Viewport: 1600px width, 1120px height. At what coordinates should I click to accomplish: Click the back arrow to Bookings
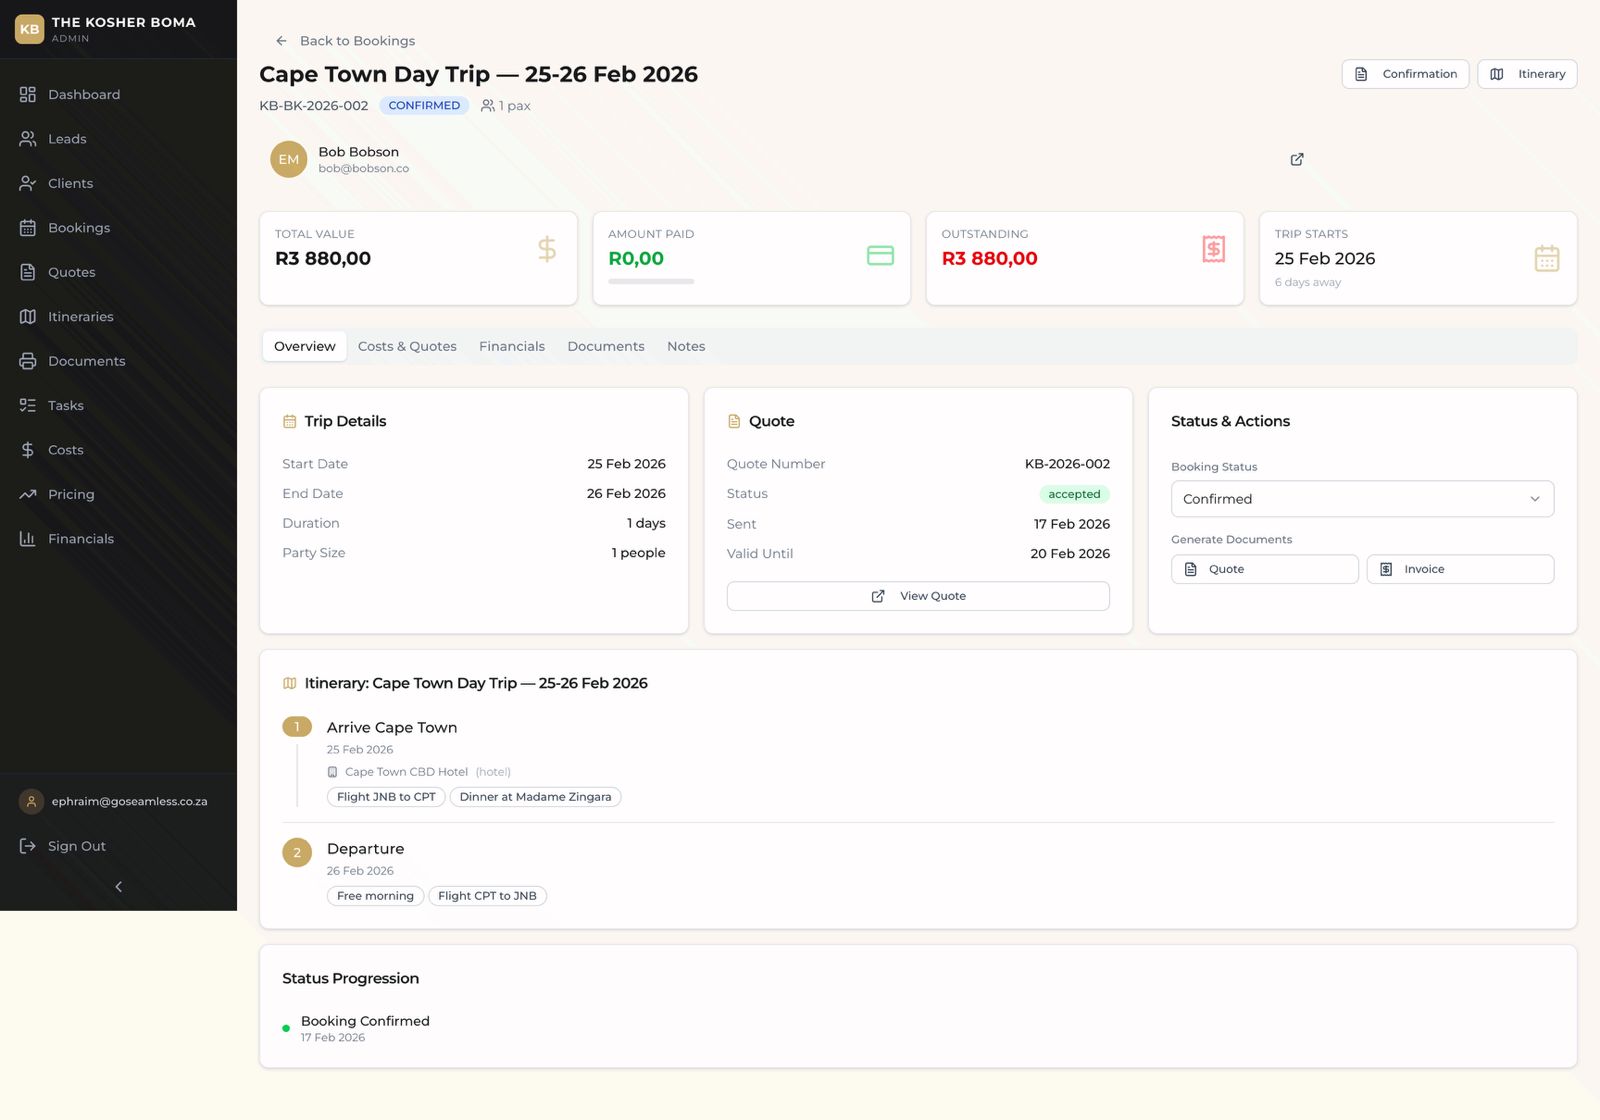[x=281, y=41]
